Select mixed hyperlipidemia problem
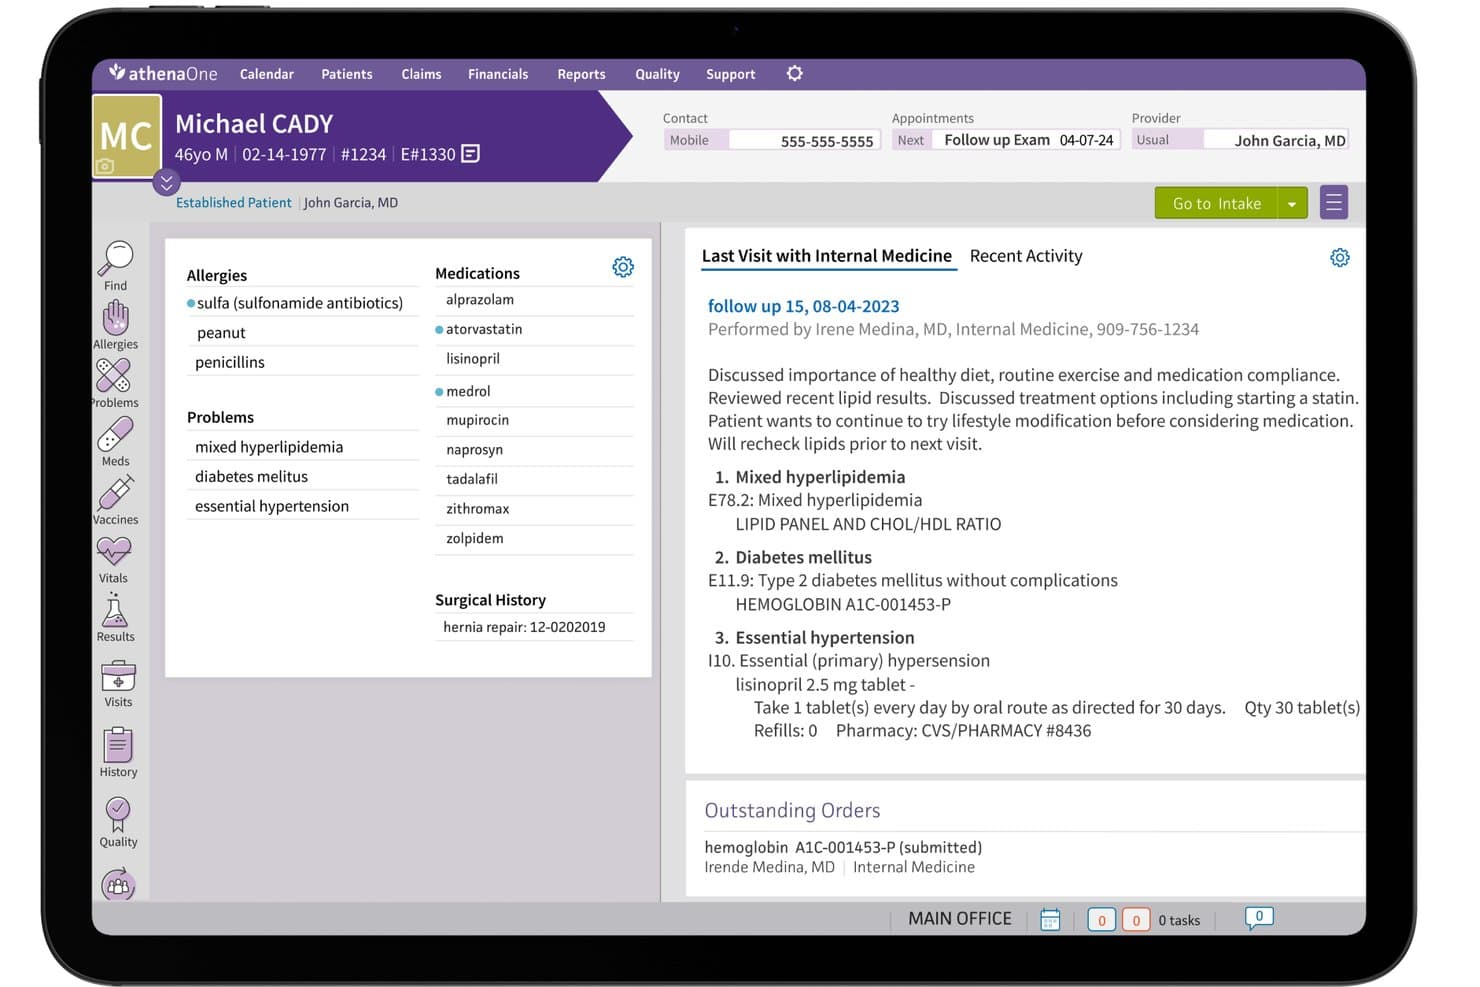 (302, 447)
